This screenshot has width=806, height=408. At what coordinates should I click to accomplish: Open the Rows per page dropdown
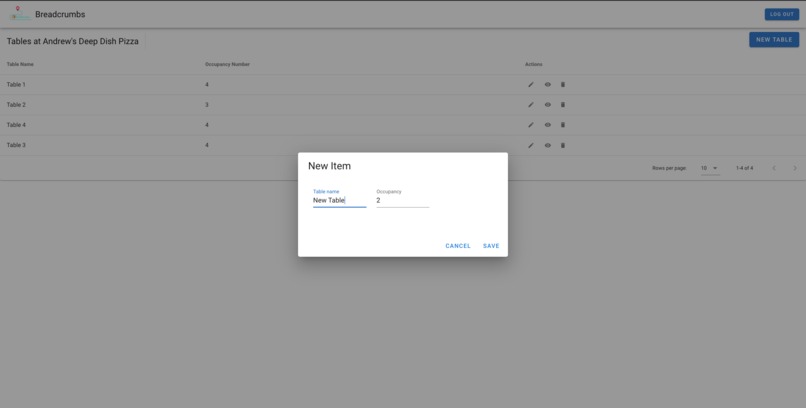710,168
